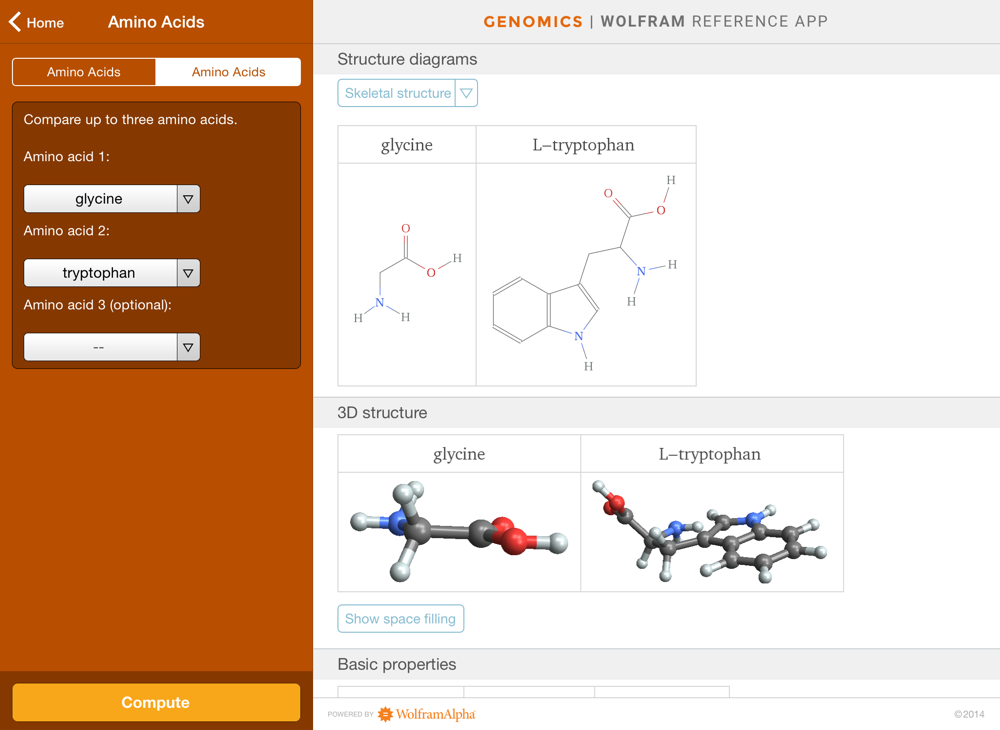Click the Compute button
The image size is (1000, 730).
[156, 702]
